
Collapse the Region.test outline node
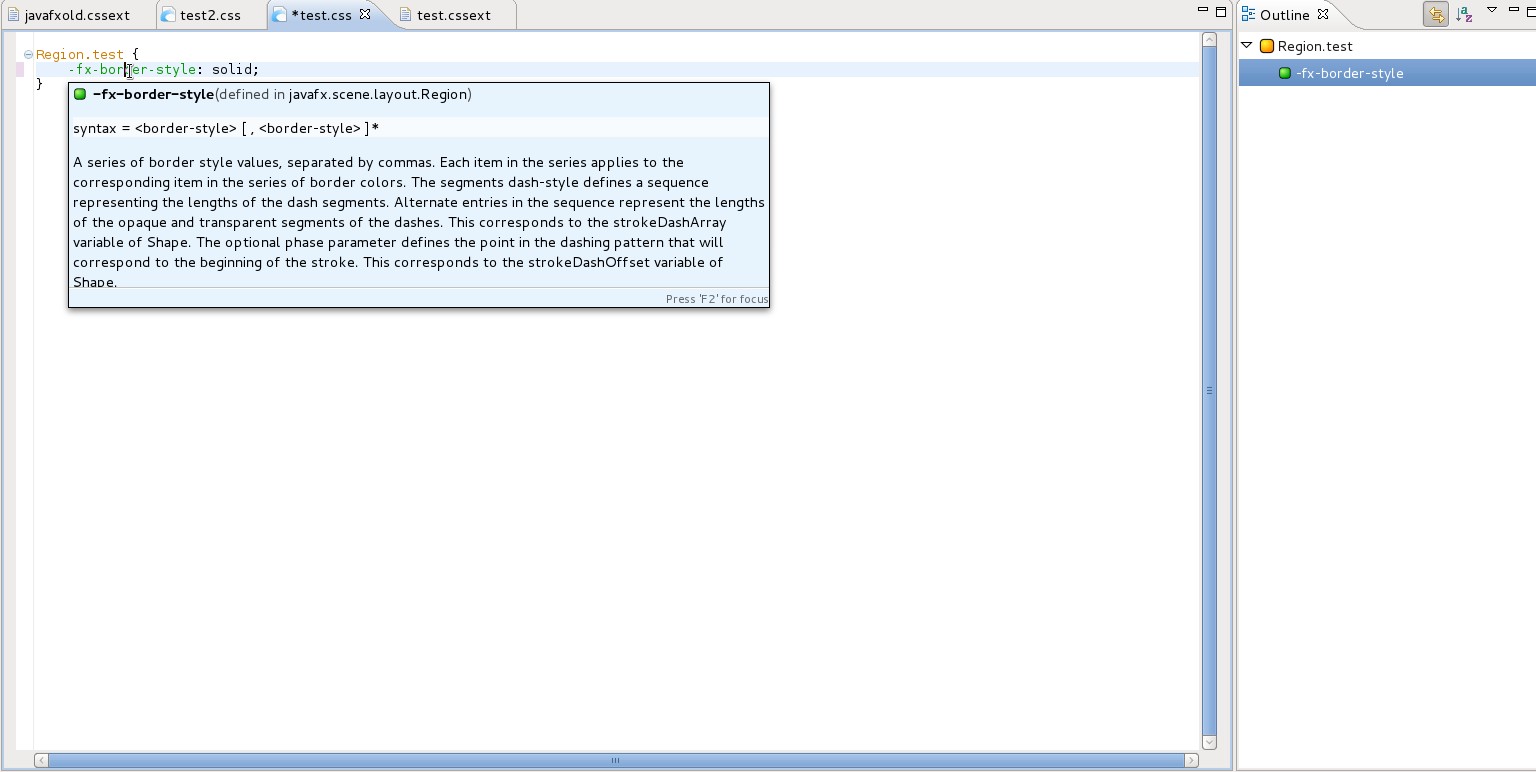pyautogui.click(x=1247, y=46)
